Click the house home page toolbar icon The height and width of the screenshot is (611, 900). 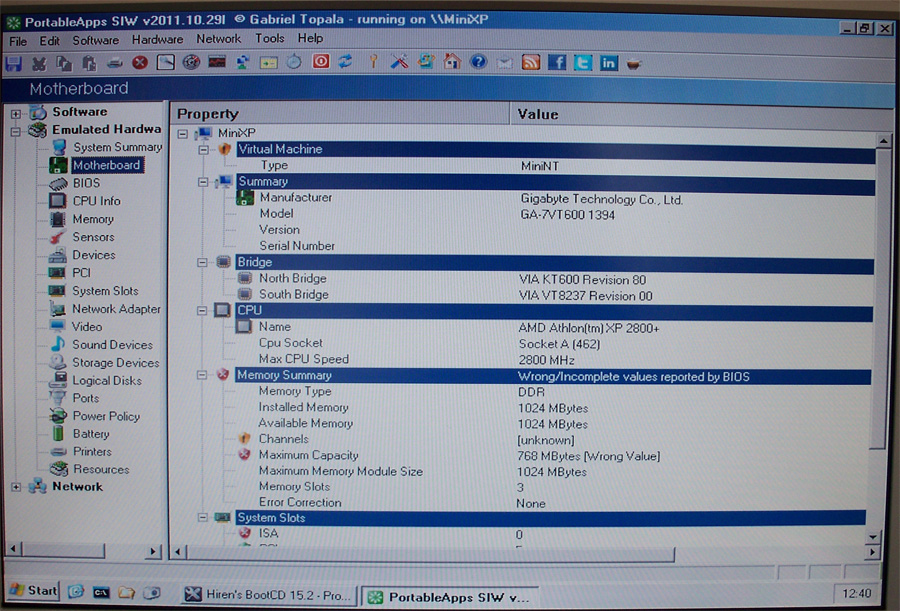click(x=452, y=61)
